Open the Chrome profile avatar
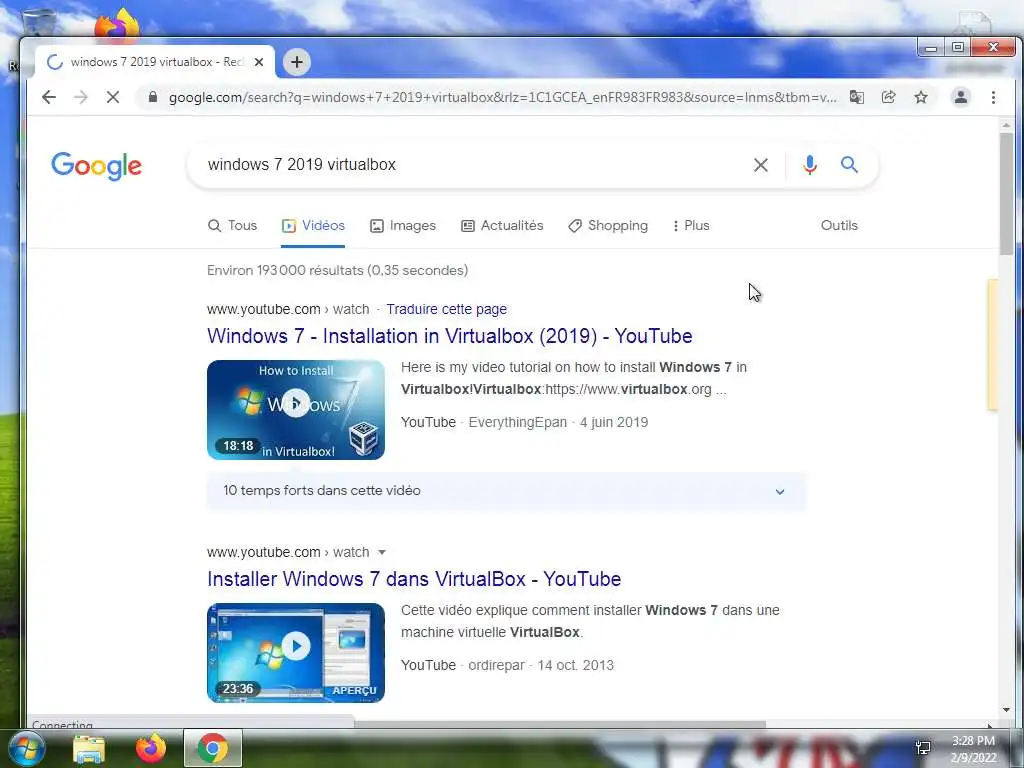 (x=961, y=97)
